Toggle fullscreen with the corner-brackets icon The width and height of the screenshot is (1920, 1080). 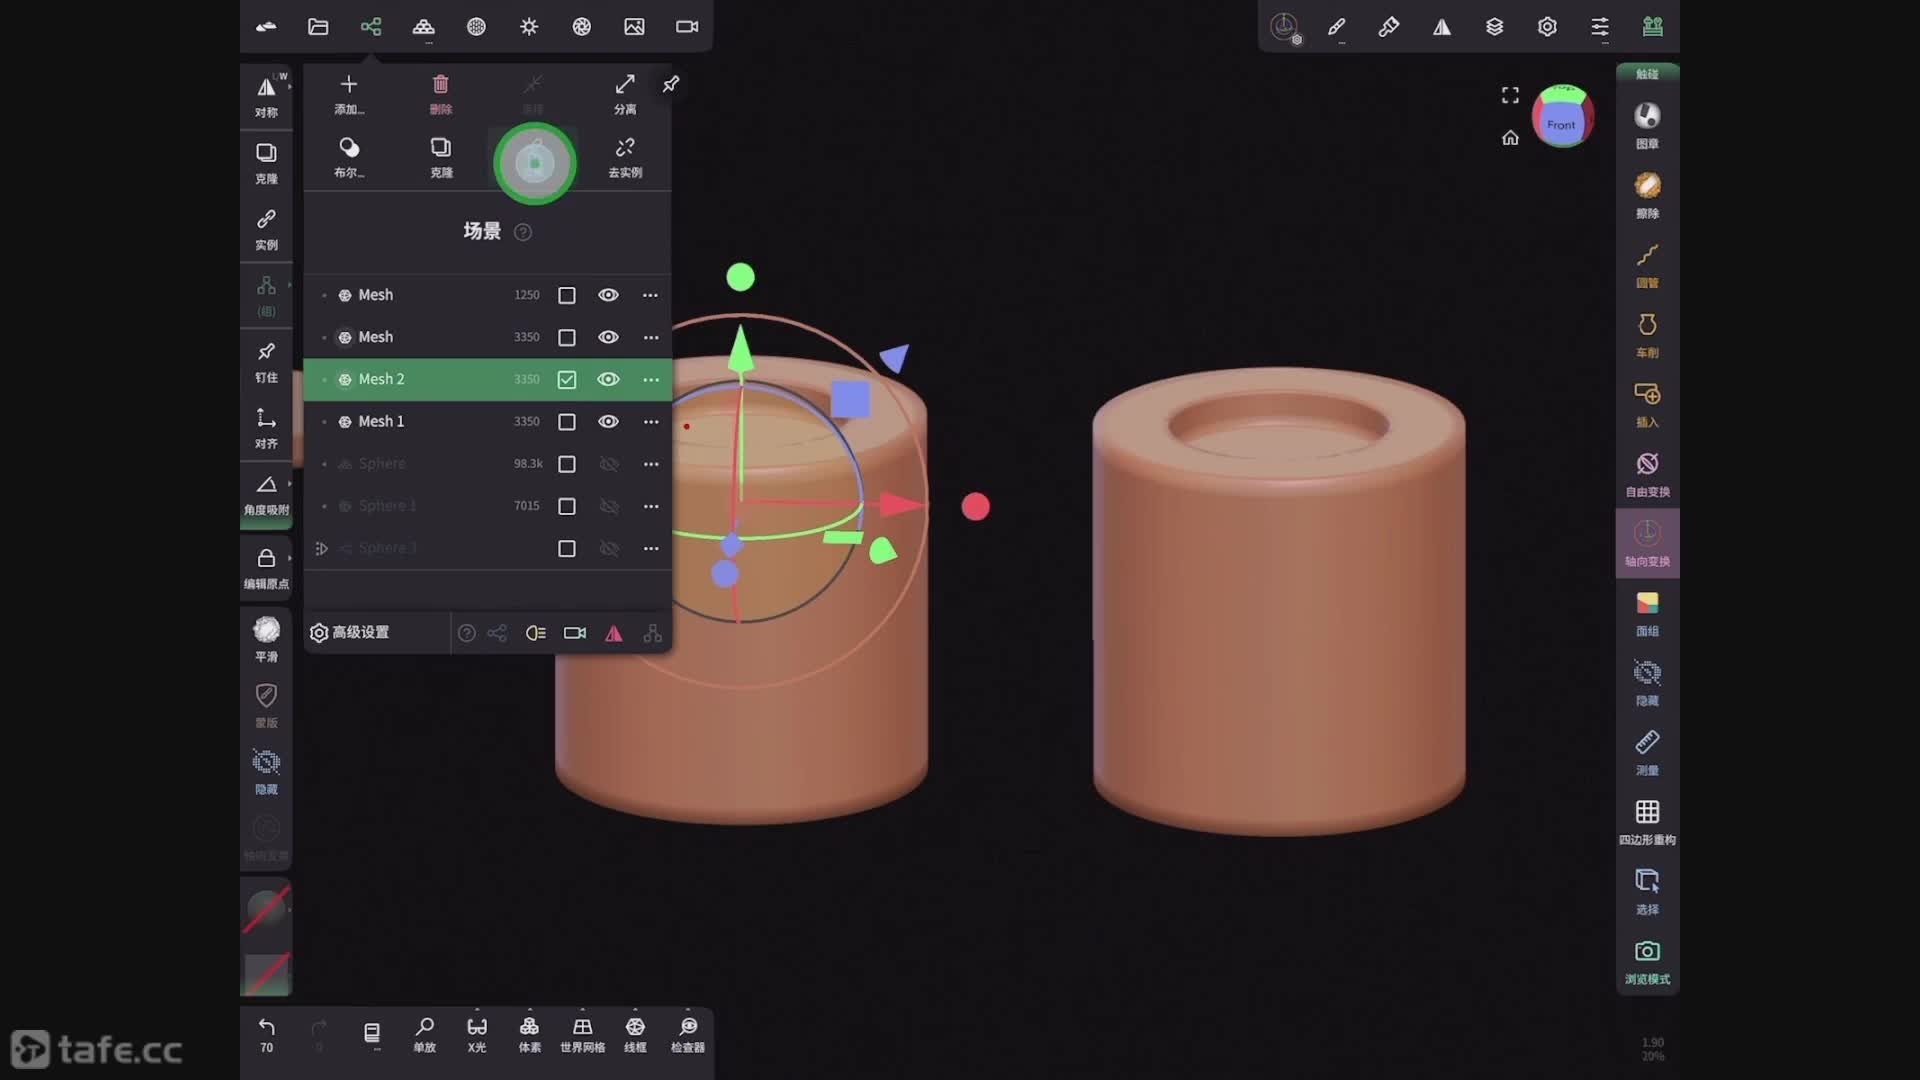[1510, 95]
